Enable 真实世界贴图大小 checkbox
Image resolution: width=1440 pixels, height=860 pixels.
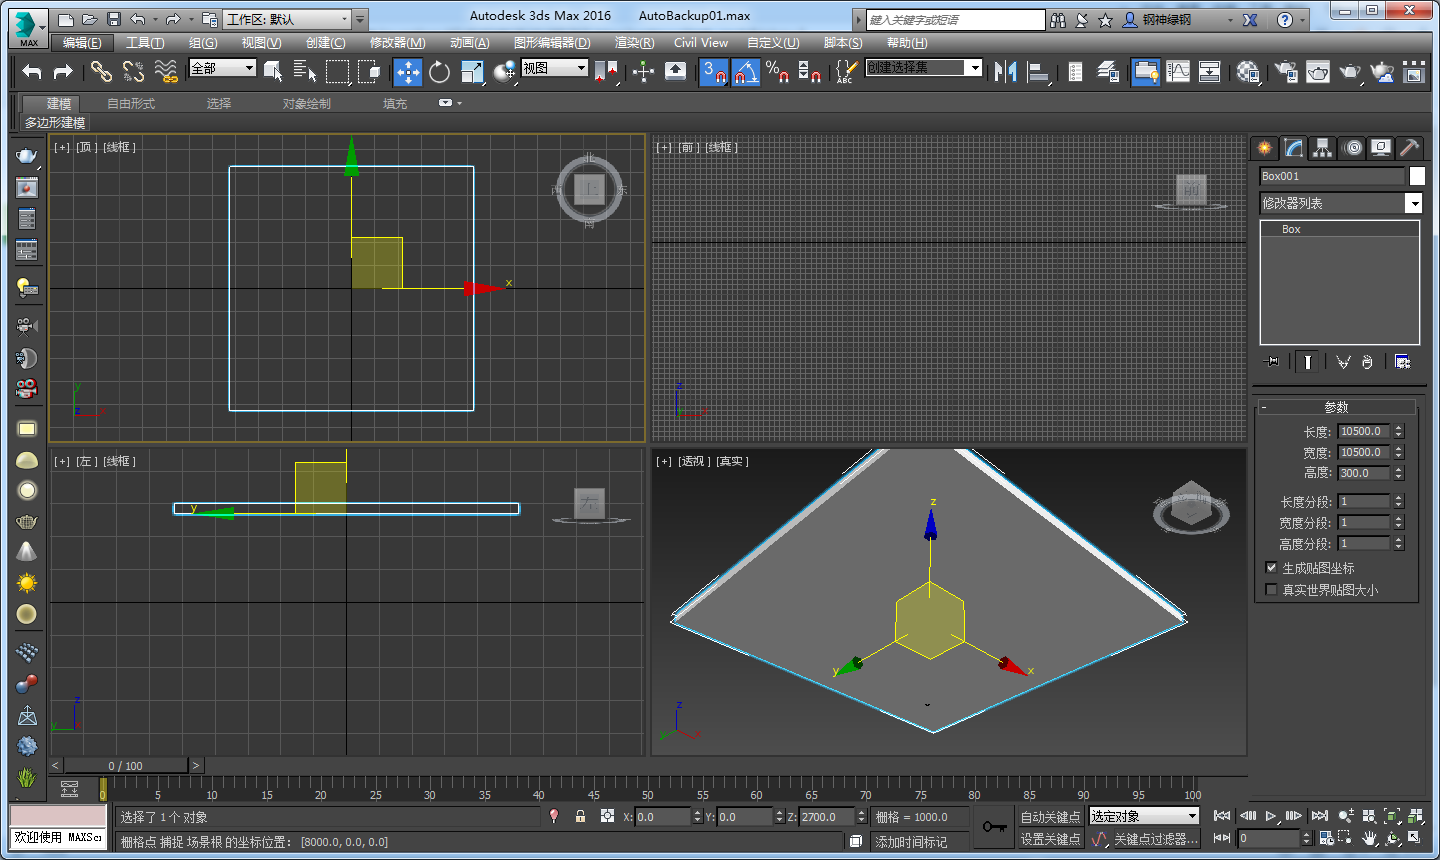click(1271, 590)
